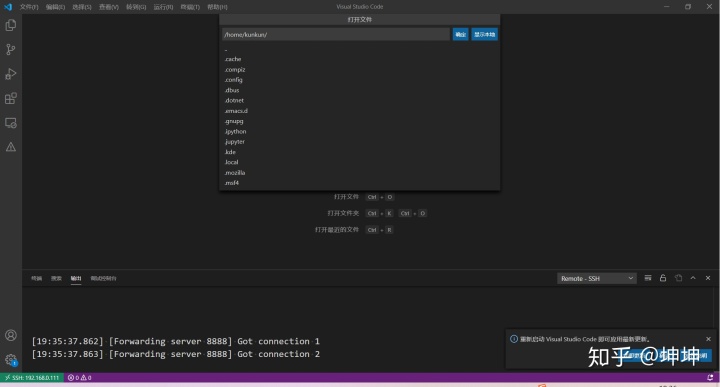Click the 打开文件夹 shortcut hint text
The image size is (720, 387).
[x=343, y=213]
